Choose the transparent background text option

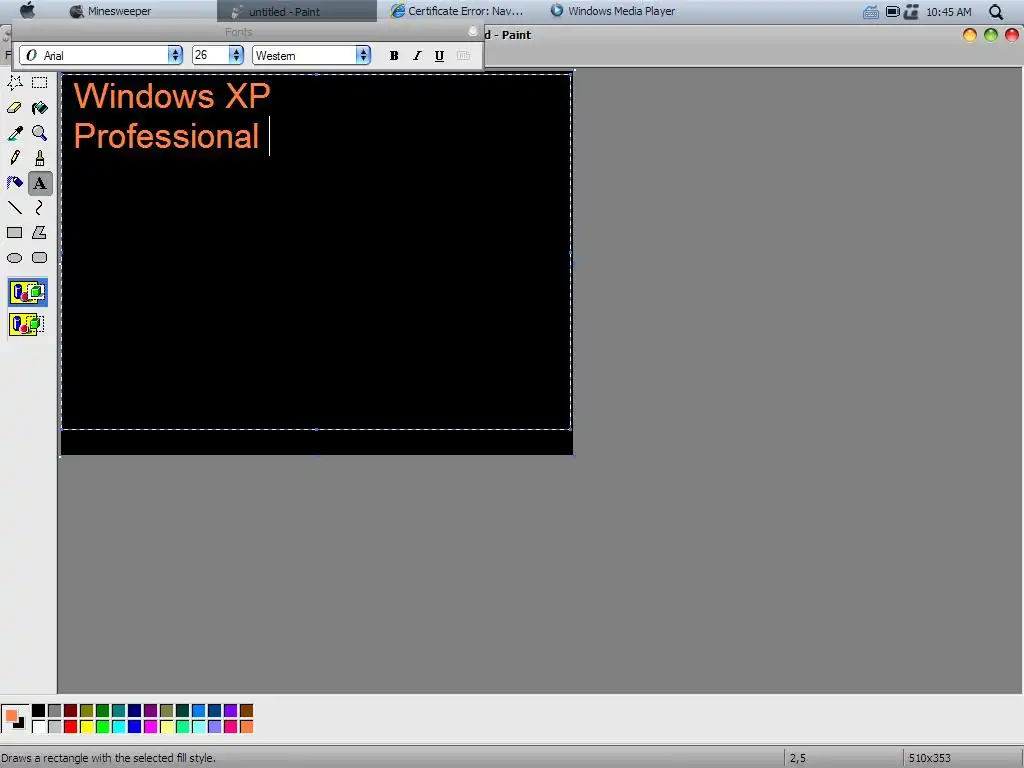coord(27,324)
